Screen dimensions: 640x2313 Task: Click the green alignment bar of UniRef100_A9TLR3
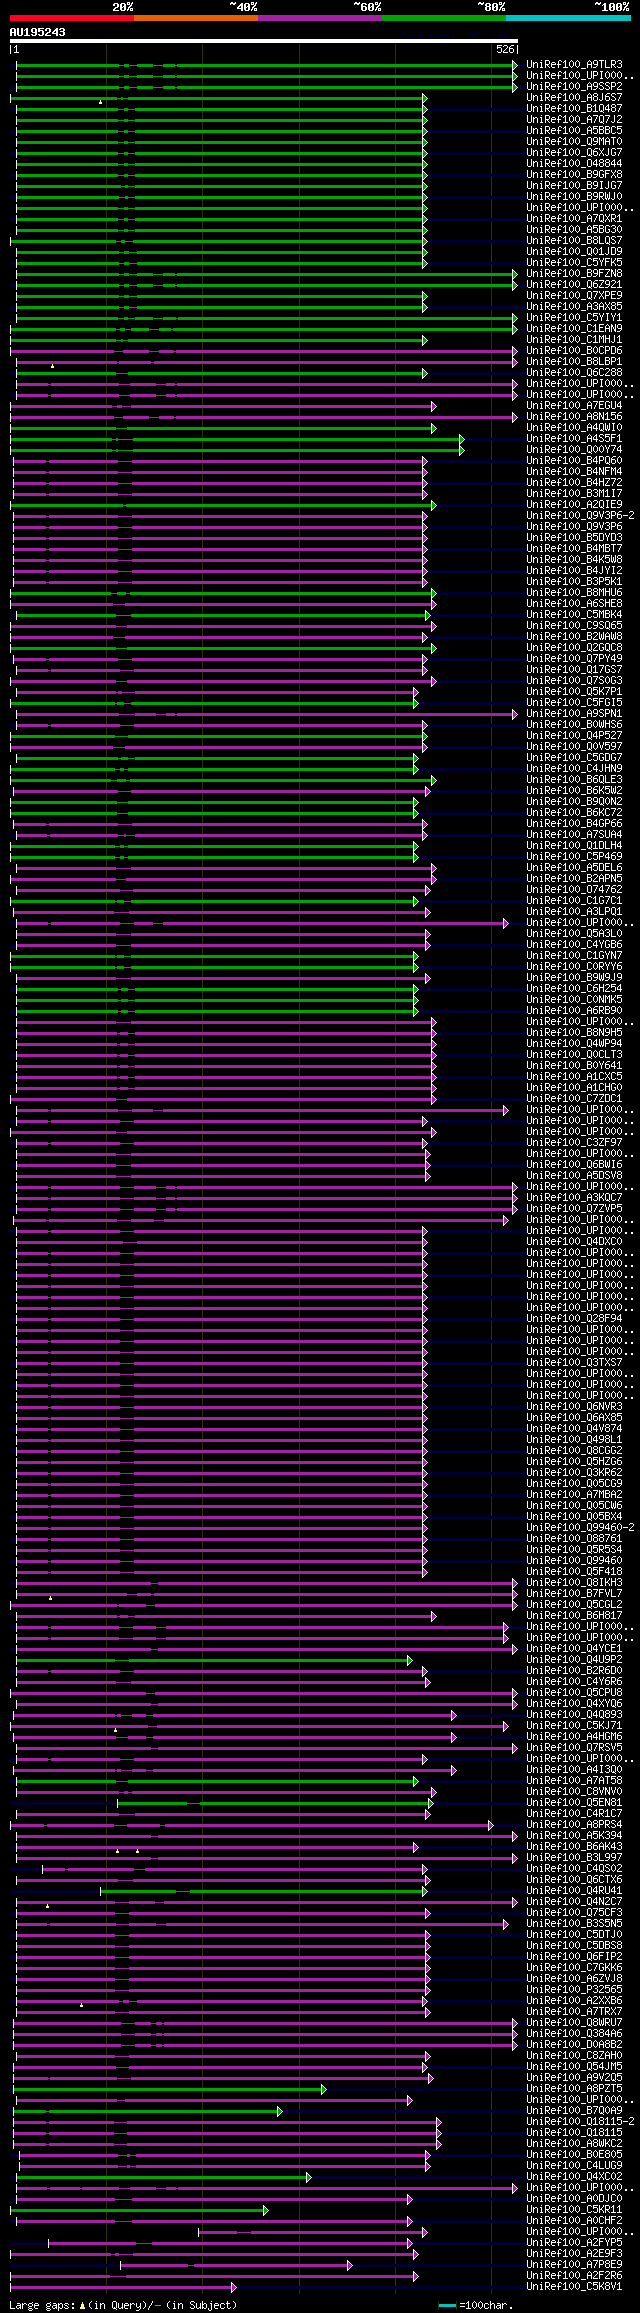tap(266, 65)
